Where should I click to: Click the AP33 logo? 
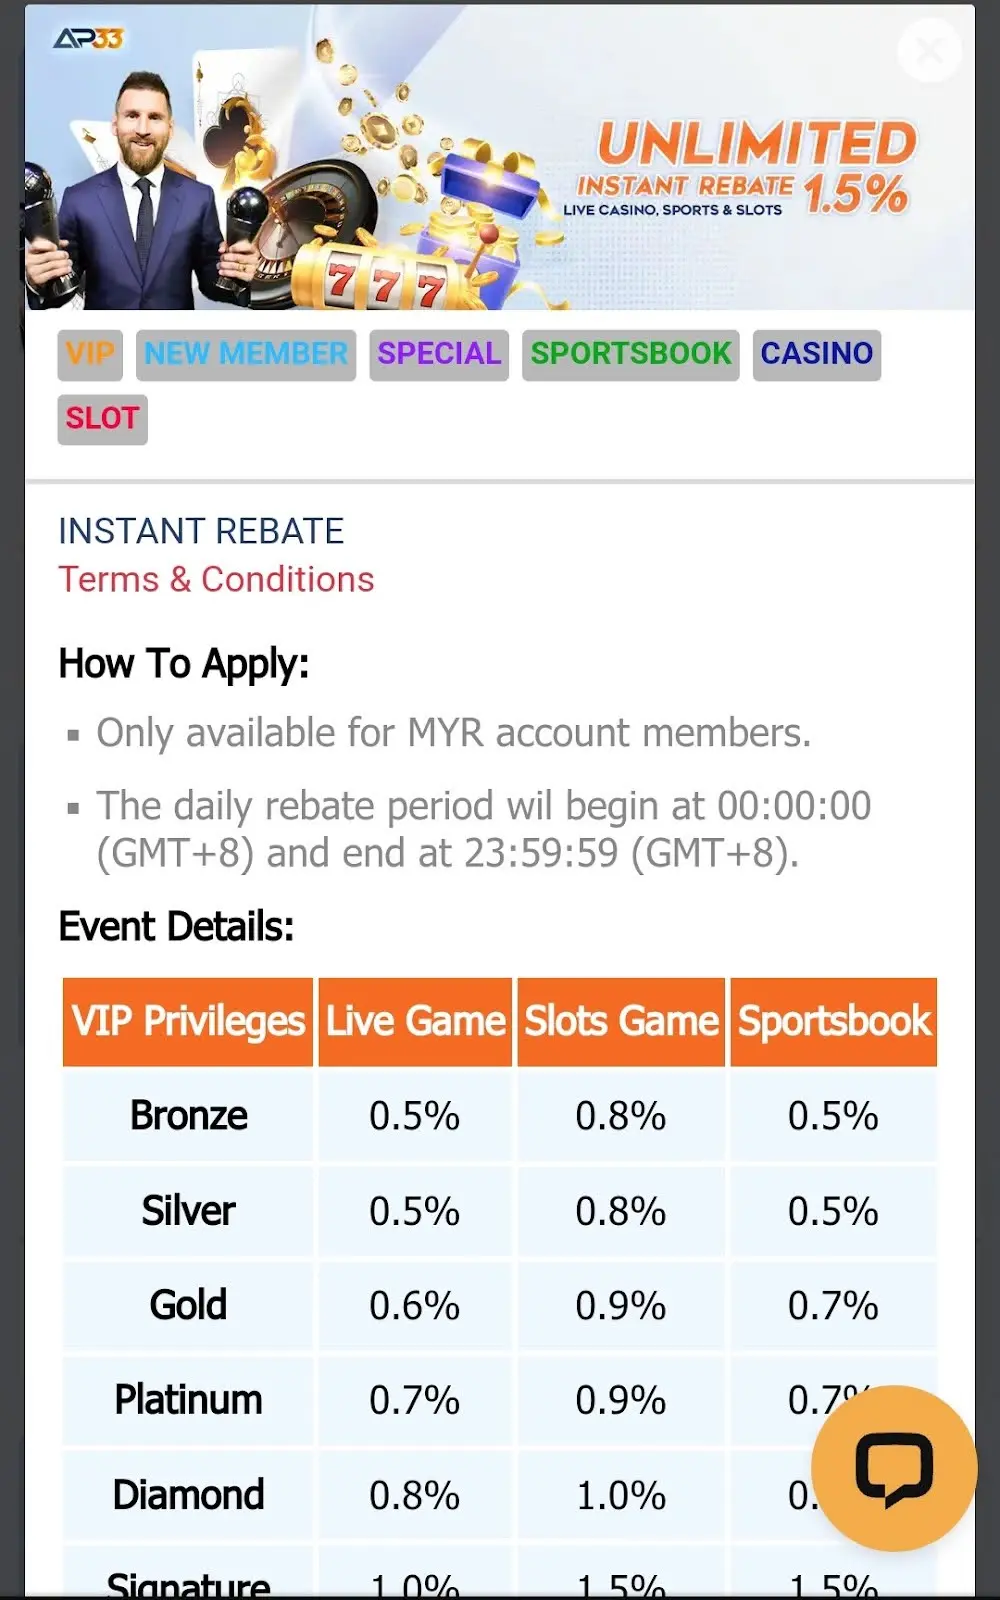click(x=88, y=39)
